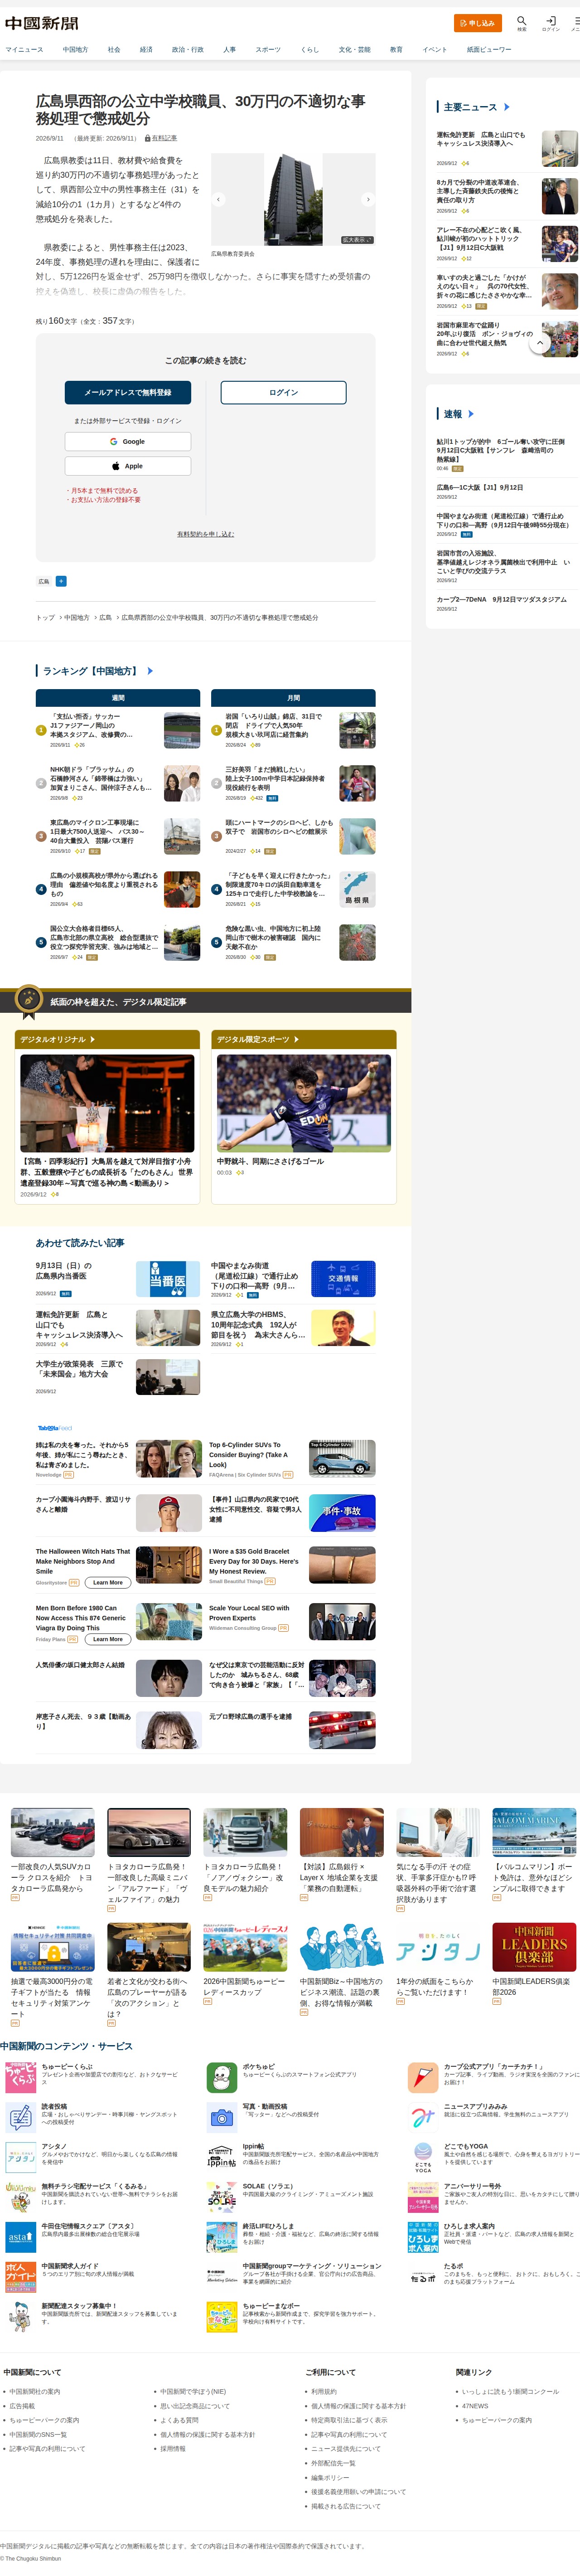Click the orange 申し込み button
The image size is (580, 2576).
[x=478, y=22]
